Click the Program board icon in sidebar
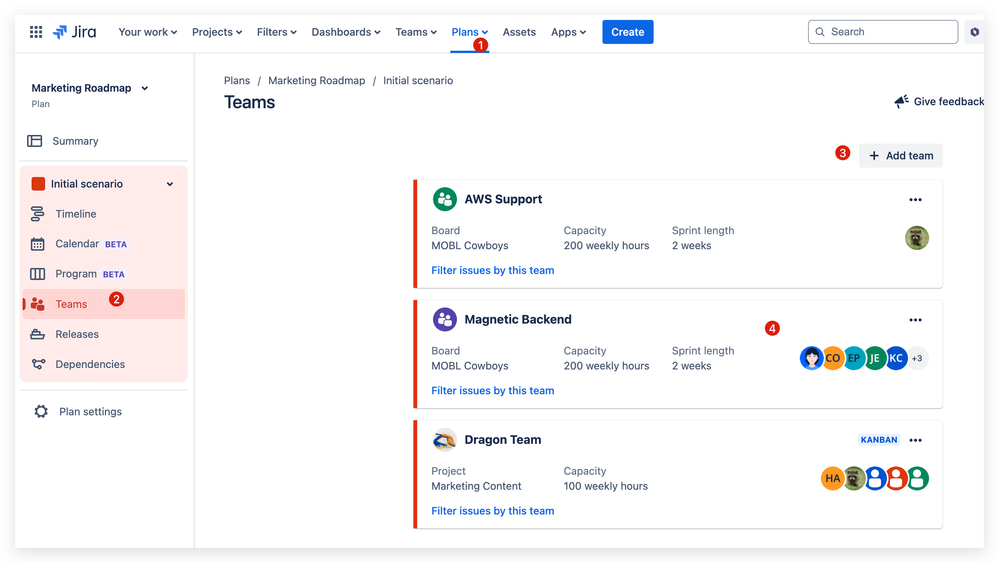This screenshot has width=999, height=563. (x=38, y=274)
